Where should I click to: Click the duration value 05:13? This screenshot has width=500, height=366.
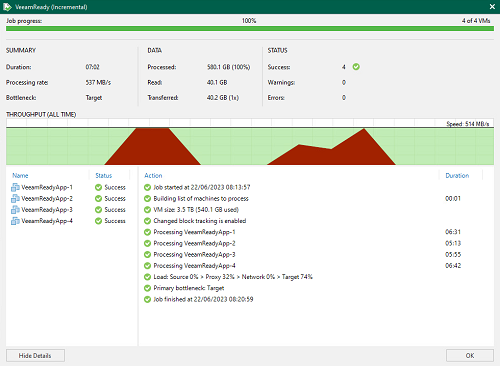click(x=453, y=243)
